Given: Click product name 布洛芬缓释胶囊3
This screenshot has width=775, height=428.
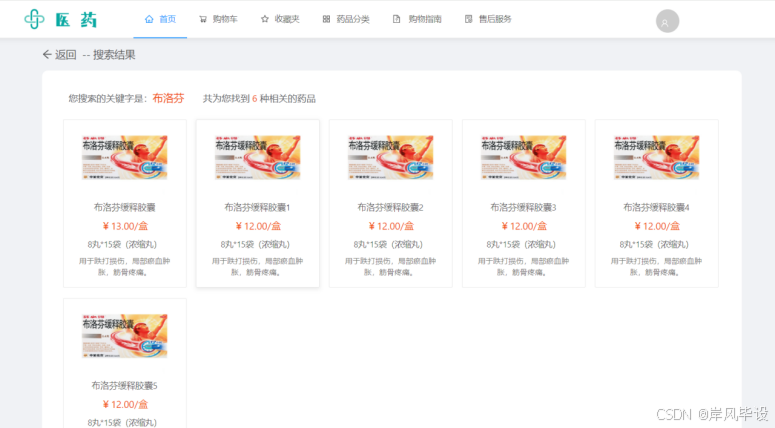Looking at the screenshot, I should pos(523,208).
